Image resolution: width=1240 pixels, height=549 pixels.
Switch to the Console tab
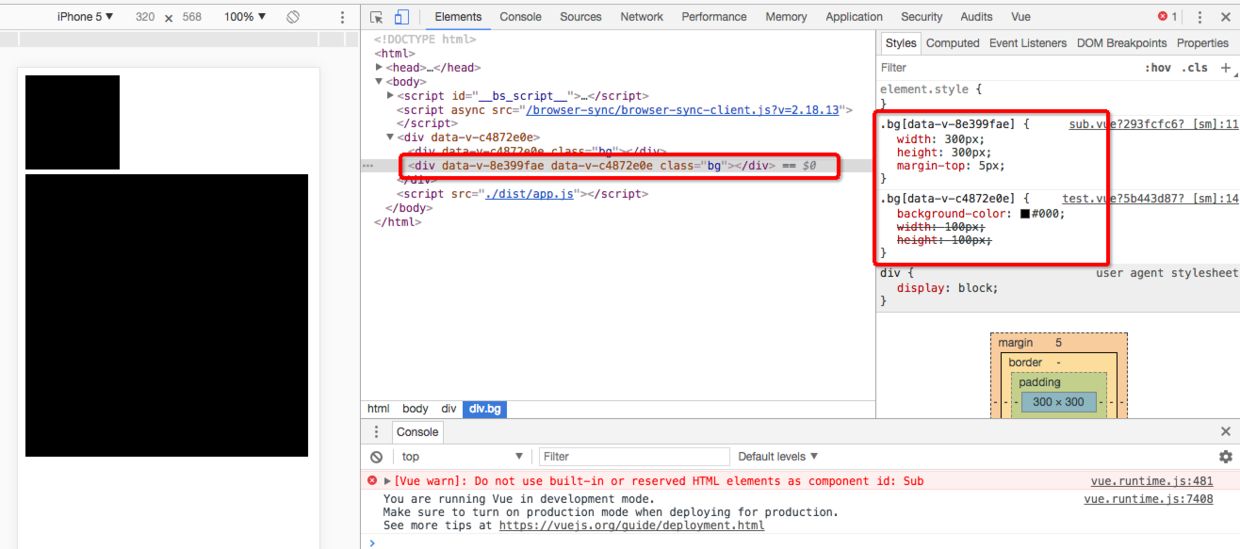[521, 17]
